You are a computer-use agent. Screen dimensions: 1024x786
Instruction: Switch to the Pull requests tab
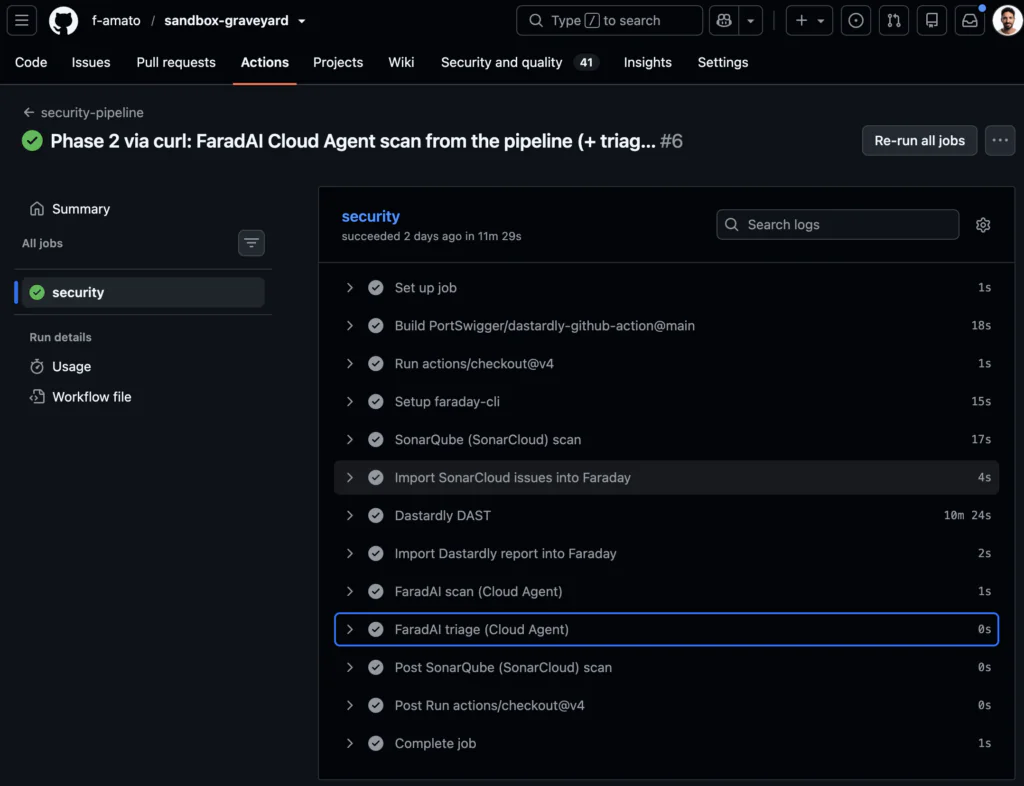[176, 62]
